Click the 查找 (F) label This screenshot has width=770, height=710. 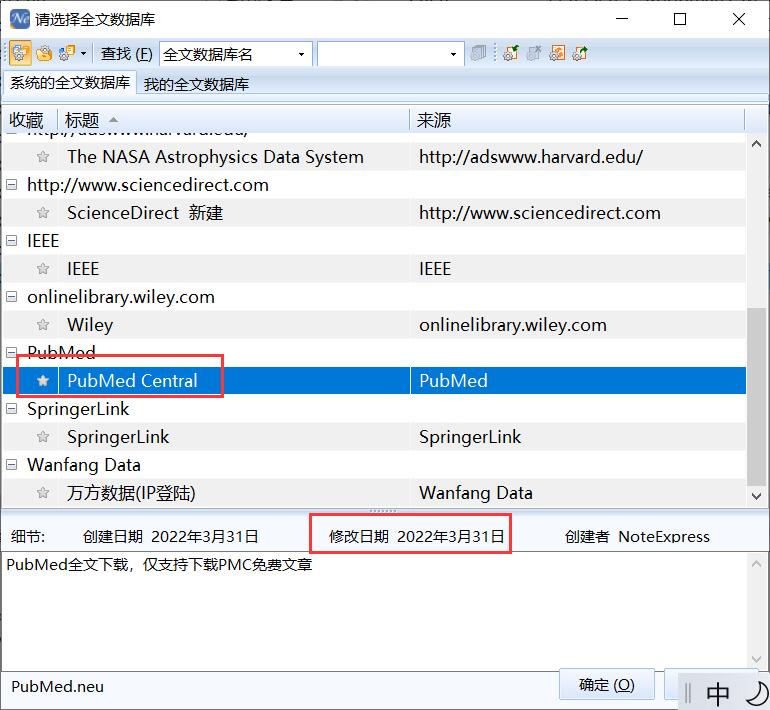tap(126, 54)
